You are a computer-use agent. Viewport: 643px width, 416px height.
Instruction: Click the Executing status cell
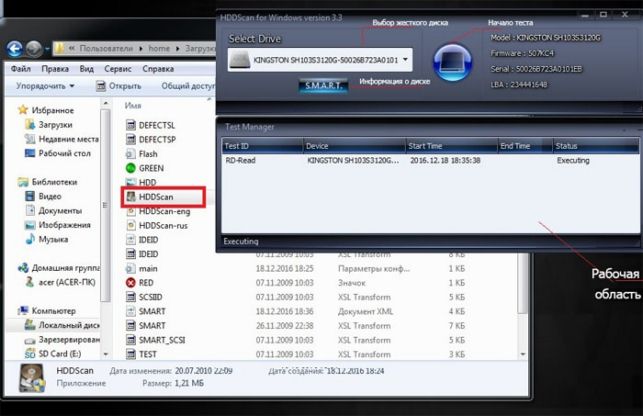click(573, 160)
